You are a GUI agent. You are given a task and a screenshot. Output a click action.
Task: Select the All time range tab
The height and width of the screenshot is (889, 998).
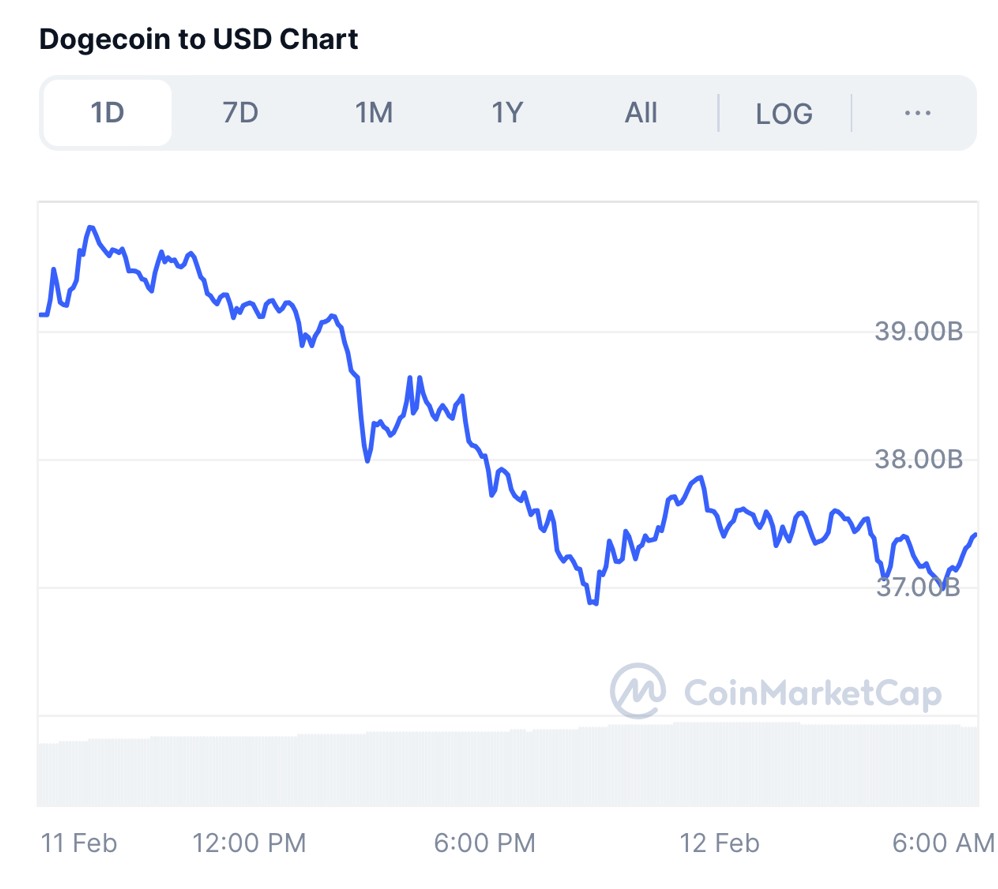(641, 113)
